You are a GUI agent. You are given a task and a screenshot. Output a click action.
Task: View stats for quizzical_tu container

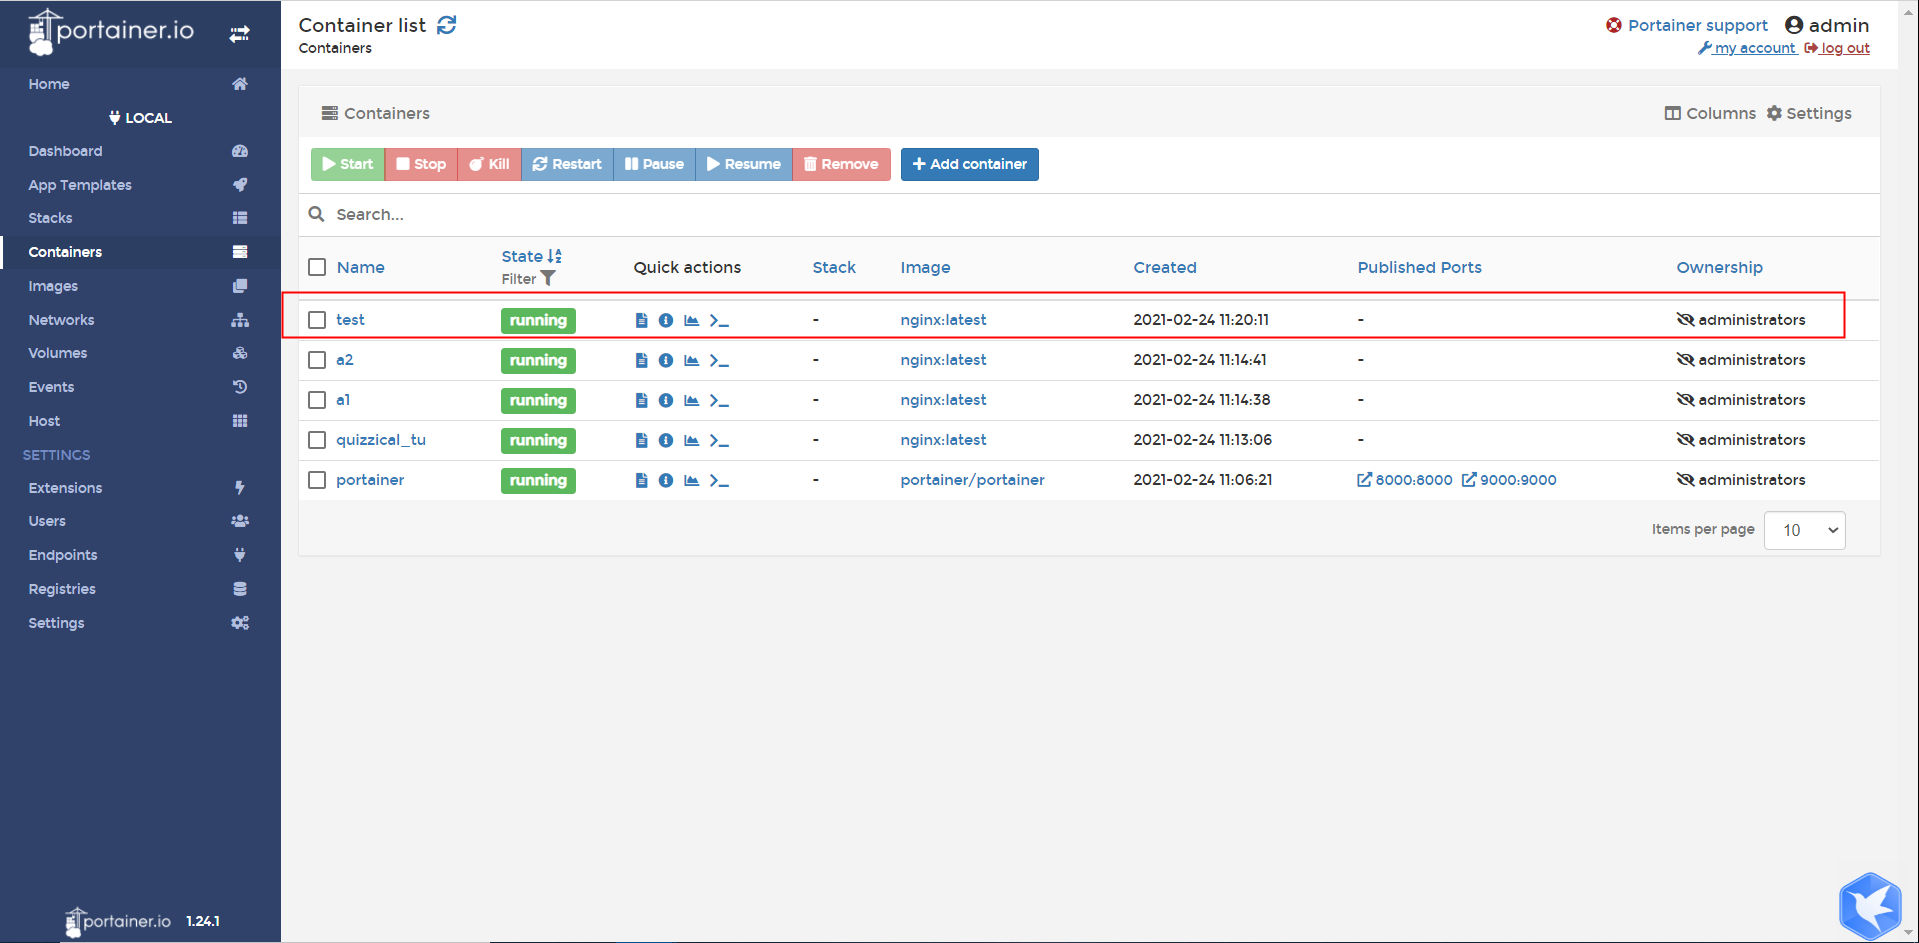pyautogui.click(x=691, y=440)
